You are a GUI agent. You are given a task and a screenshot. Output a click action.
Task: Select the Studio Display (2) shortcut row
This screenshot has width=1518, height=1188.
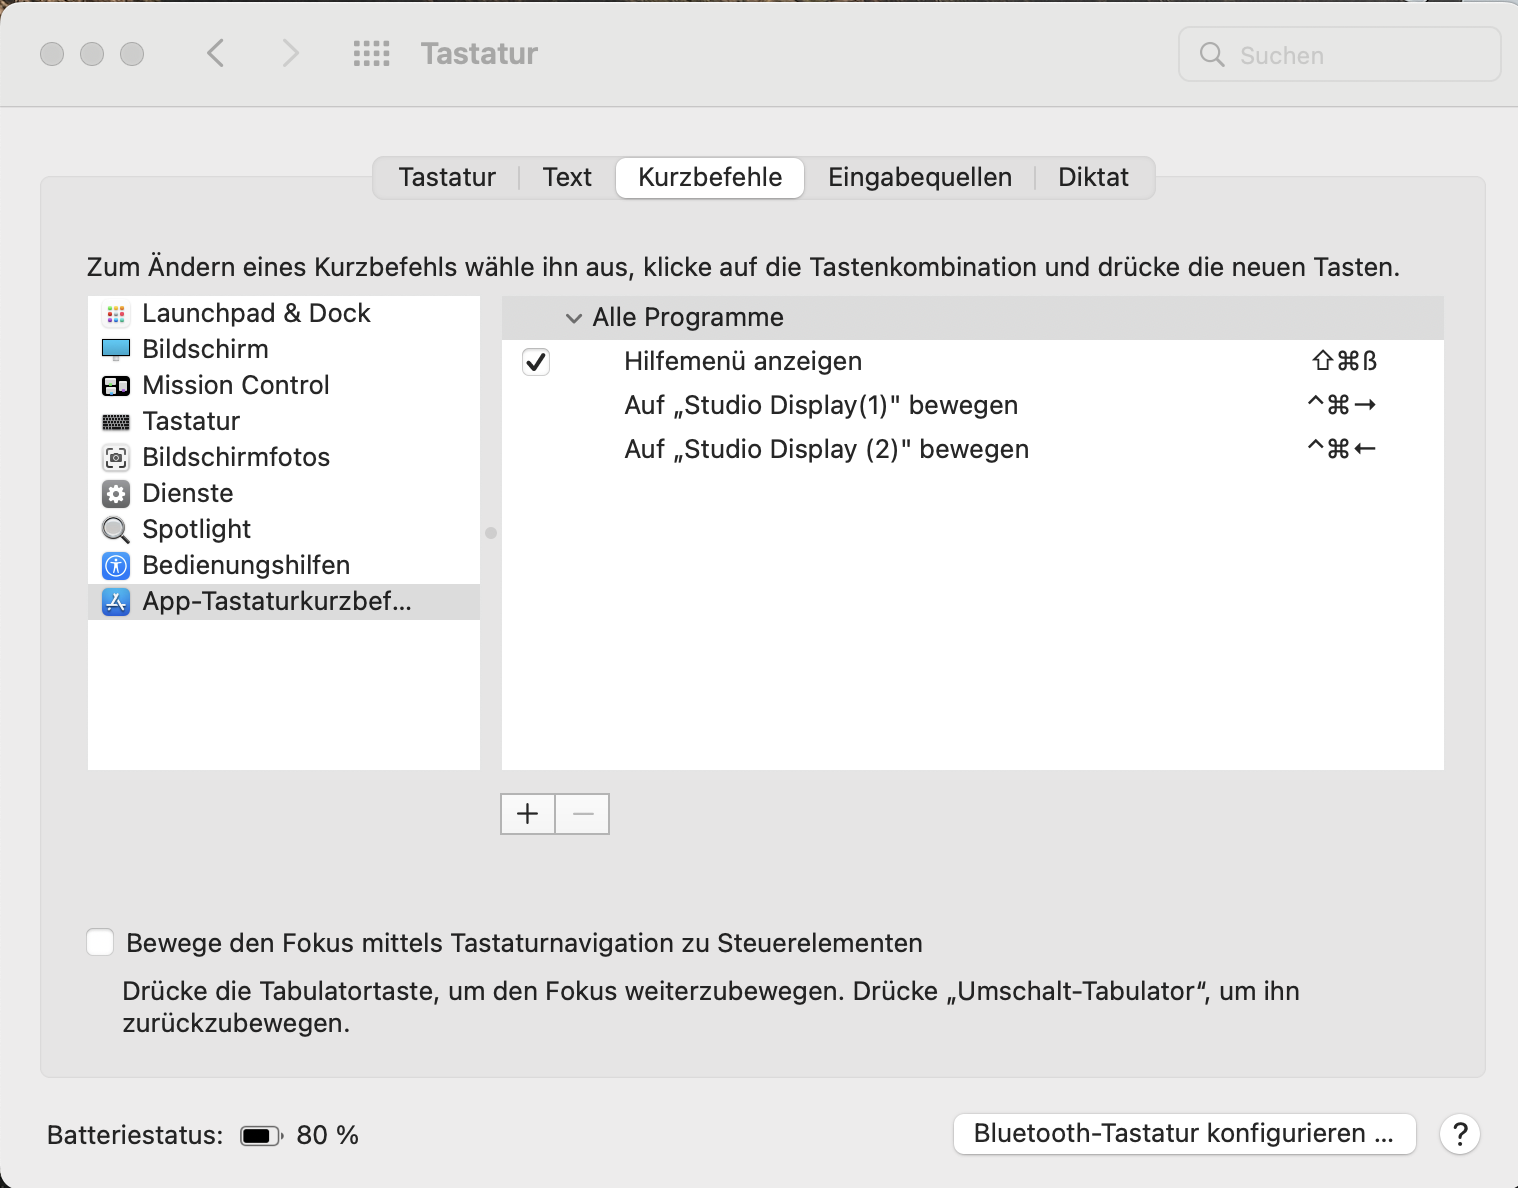826,450
